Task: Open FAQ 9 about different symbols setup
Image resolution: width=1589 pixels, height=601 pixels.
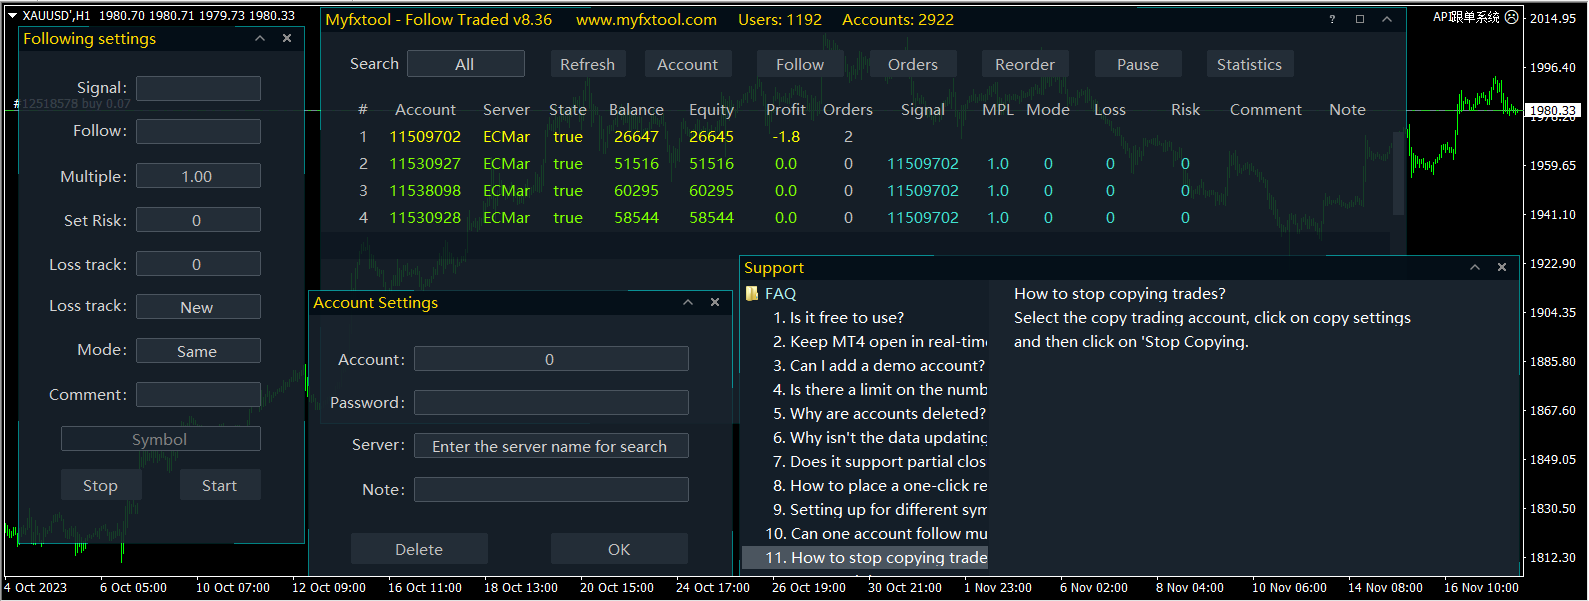Action: [866, 510]
